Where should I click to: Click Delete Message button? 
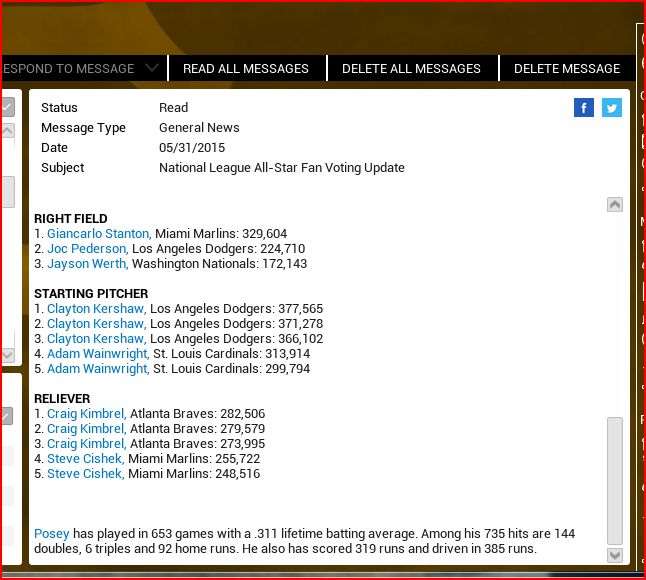tap(567, 68)
